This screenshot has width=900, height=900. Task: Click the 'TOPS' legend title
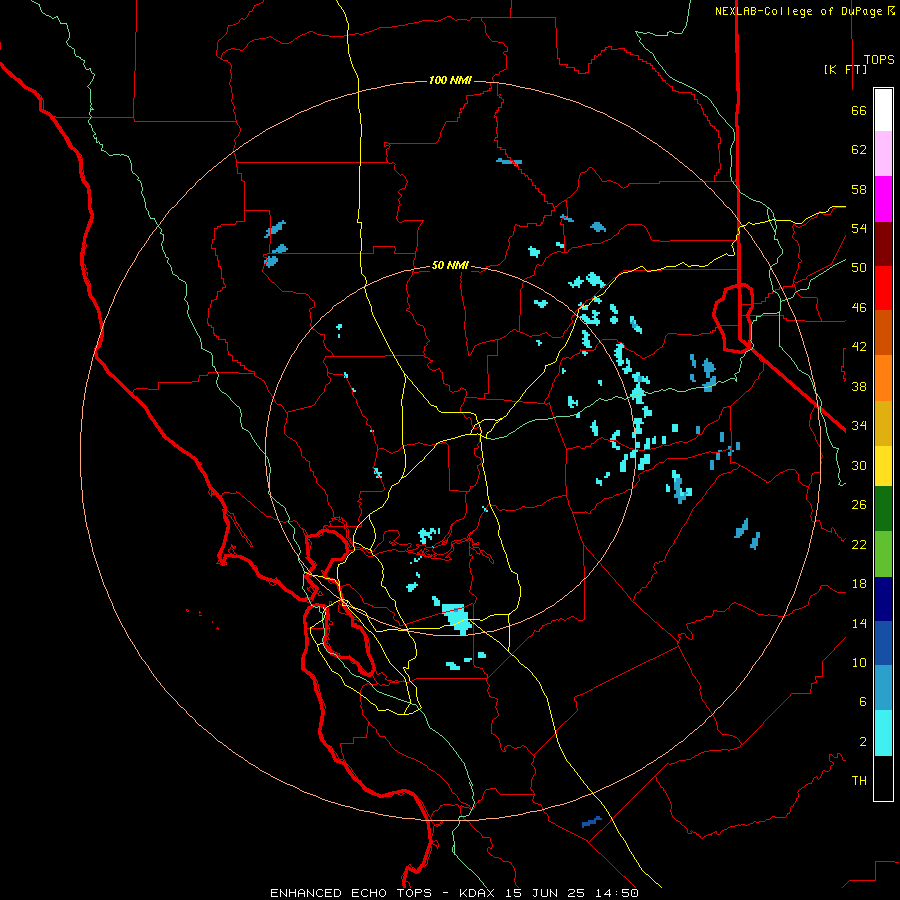click(879, 60)
